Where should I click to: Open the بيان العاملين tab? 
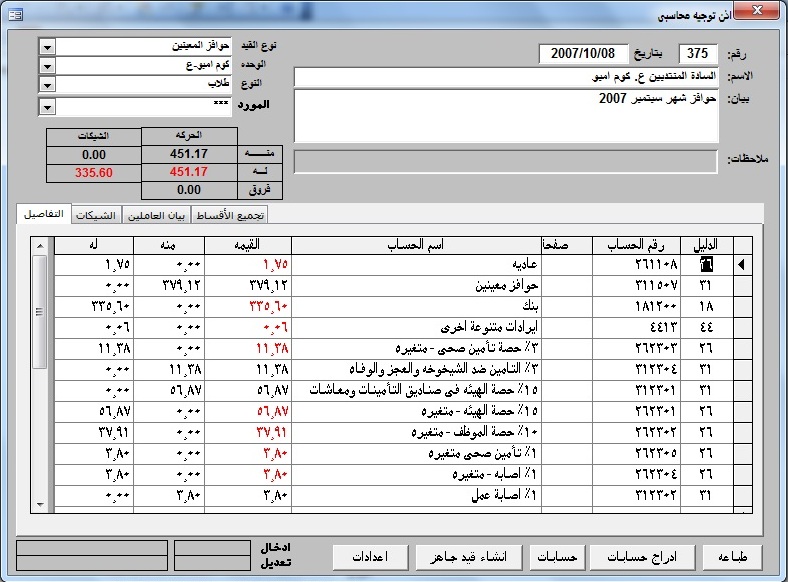pyautogui.click(x=156, y=216)
